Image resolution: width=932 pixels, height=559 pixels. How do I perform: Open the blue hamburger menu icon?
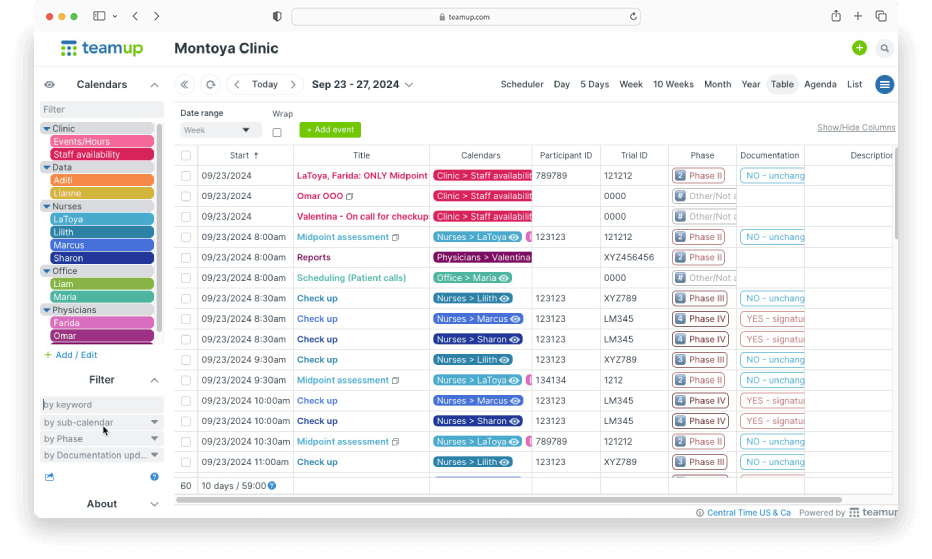884,85
